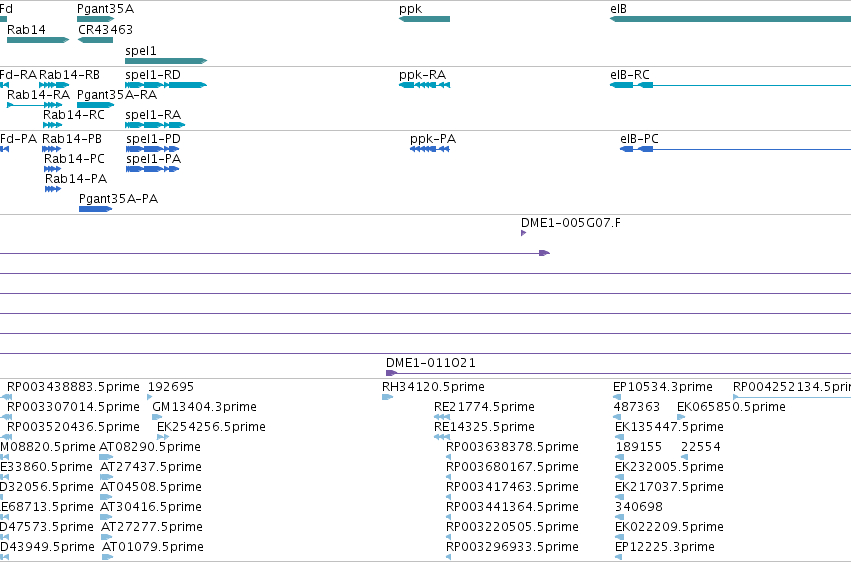Click the Rab14-PA protein feature
Image resolution: width=851 pixels, height=562 pixels.
pyautogui.click(x=53, y=189)
